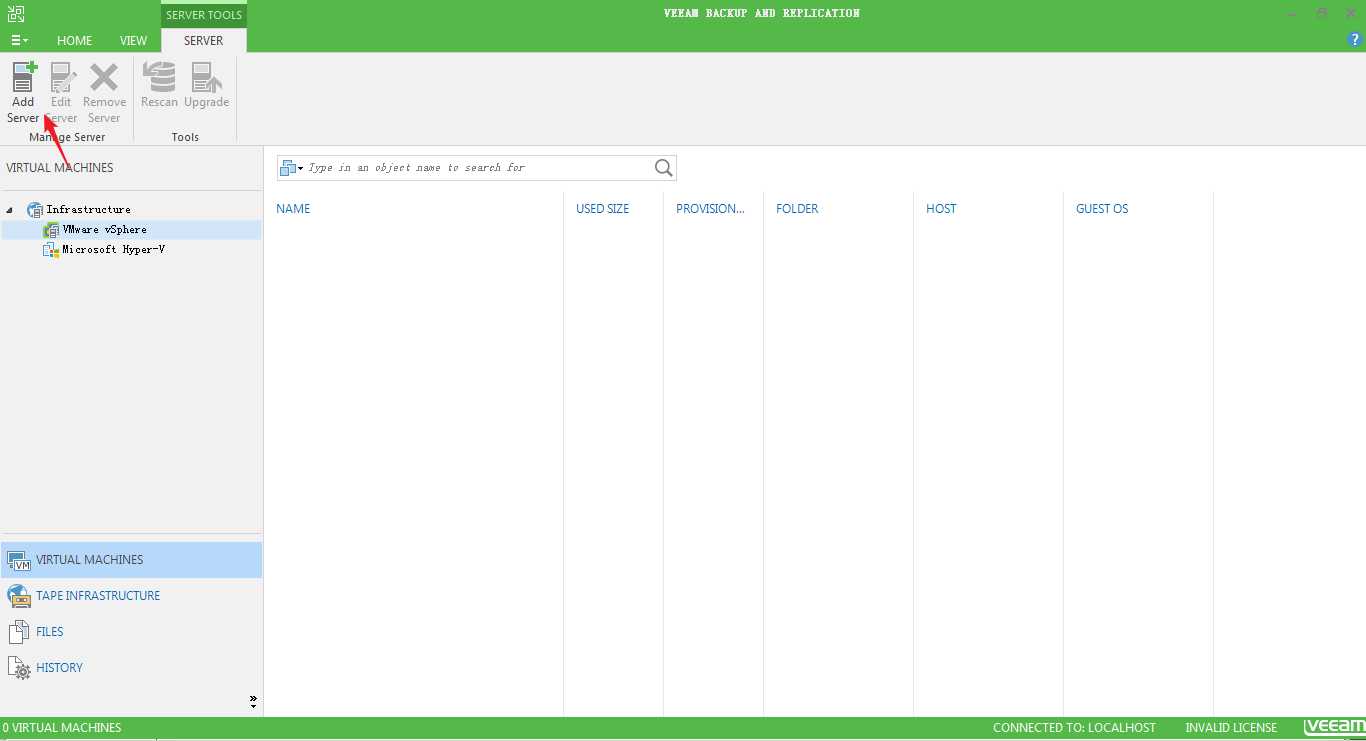Viewport: 1366px width, 741px height.
Task: Open the help question mark icon
Action: tap(1356, 40)
